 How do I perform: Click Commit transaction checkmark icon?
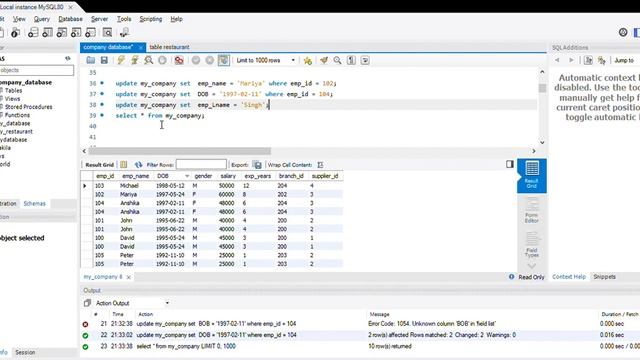tap(196, 60)
